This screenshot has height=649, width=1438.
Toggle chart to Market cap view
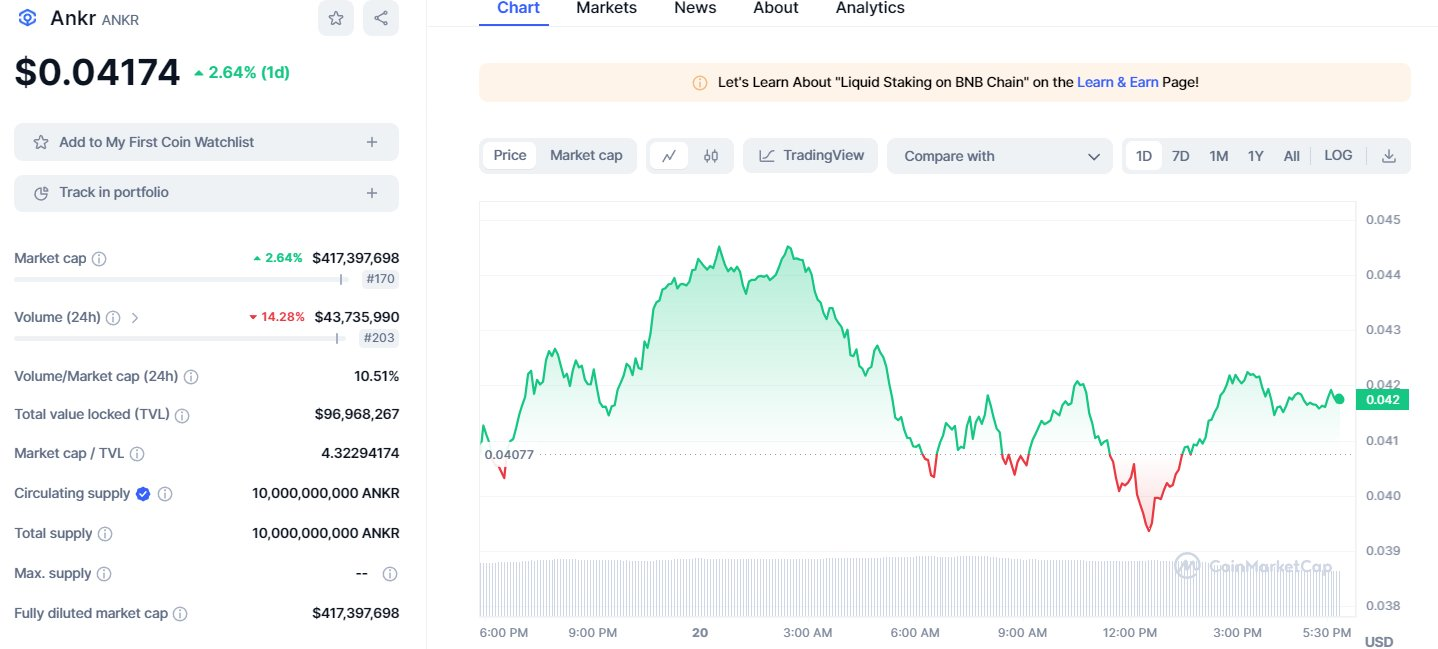coord(586,156)
